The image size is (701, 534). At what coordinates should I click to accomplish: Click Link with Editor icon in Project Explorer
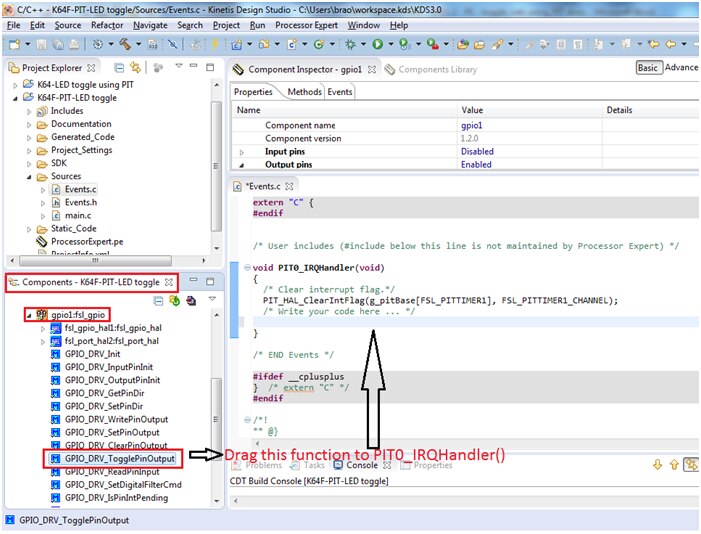tap(135, 68)
